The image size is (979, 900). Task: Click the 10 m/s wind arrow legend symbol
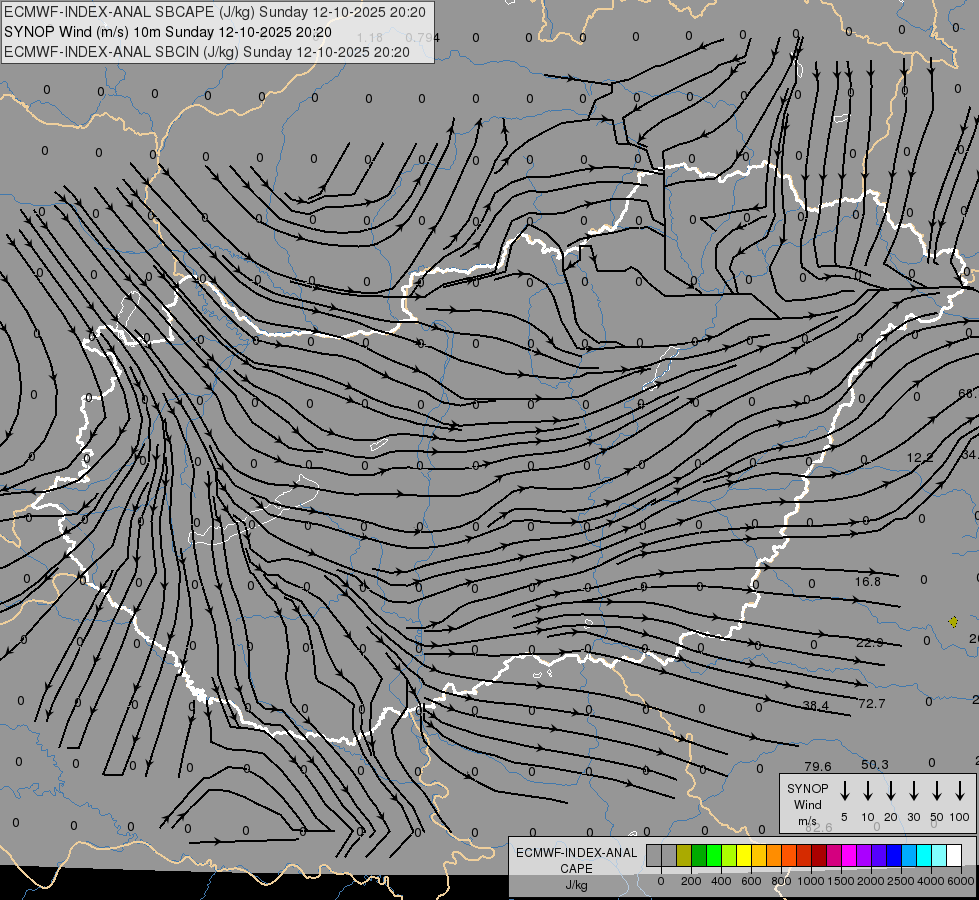tap(867, 791)
